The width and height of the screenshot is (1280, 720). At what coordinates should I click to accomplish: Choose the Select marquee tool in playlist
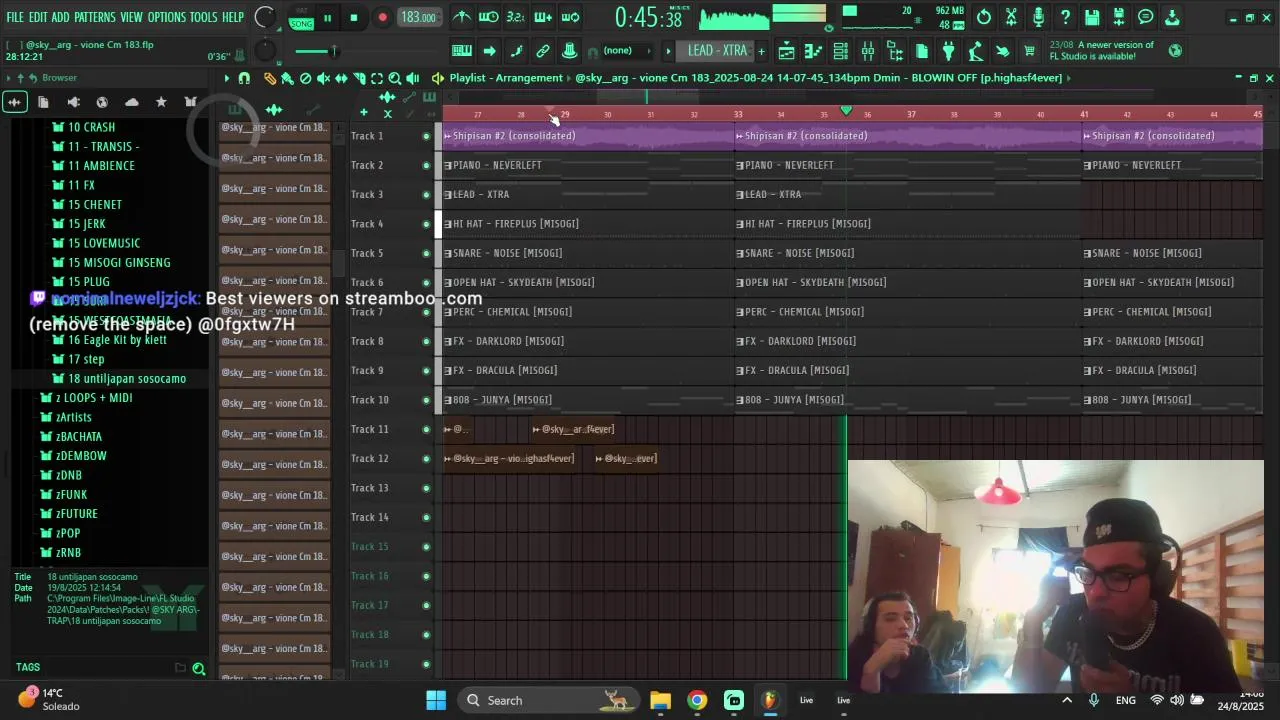pos(377,78)
